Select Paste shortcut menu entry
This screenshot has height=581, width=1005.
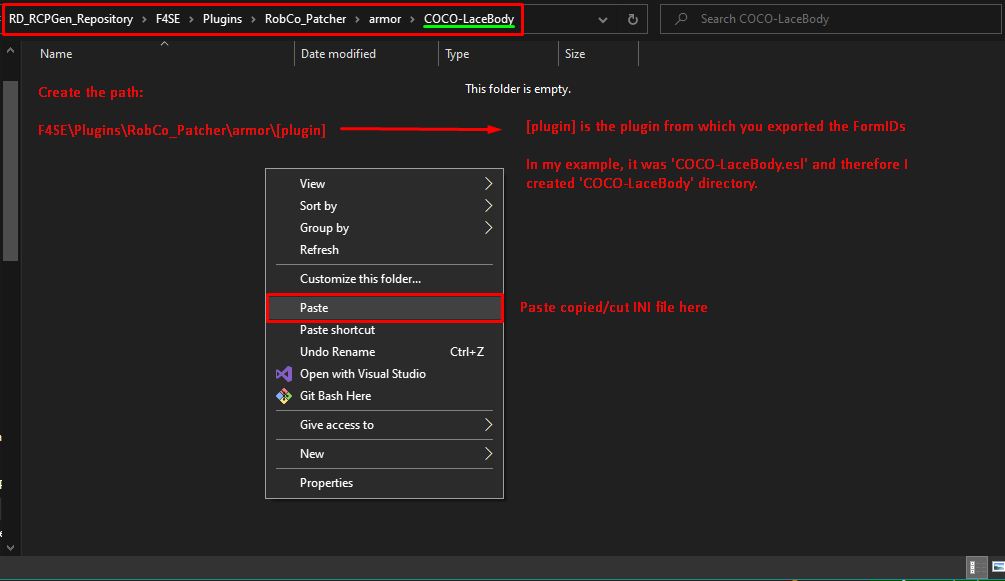385,330
